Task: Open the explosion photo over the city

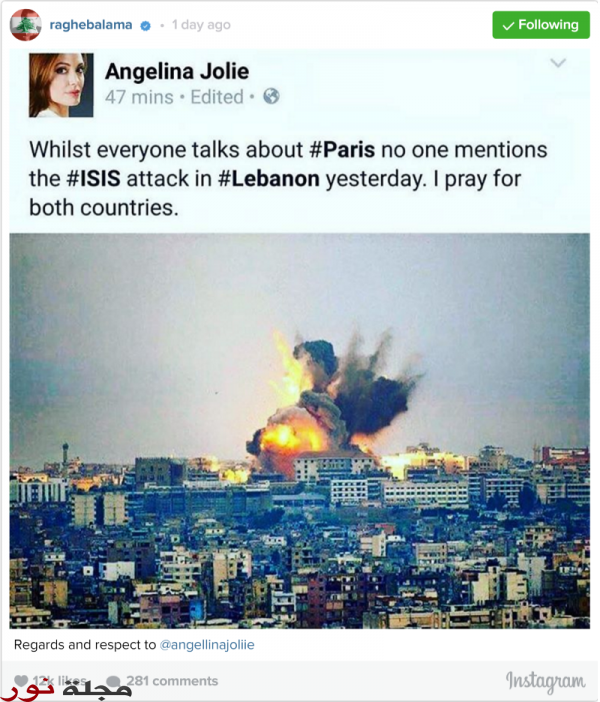Action: [x=300, y=431]
